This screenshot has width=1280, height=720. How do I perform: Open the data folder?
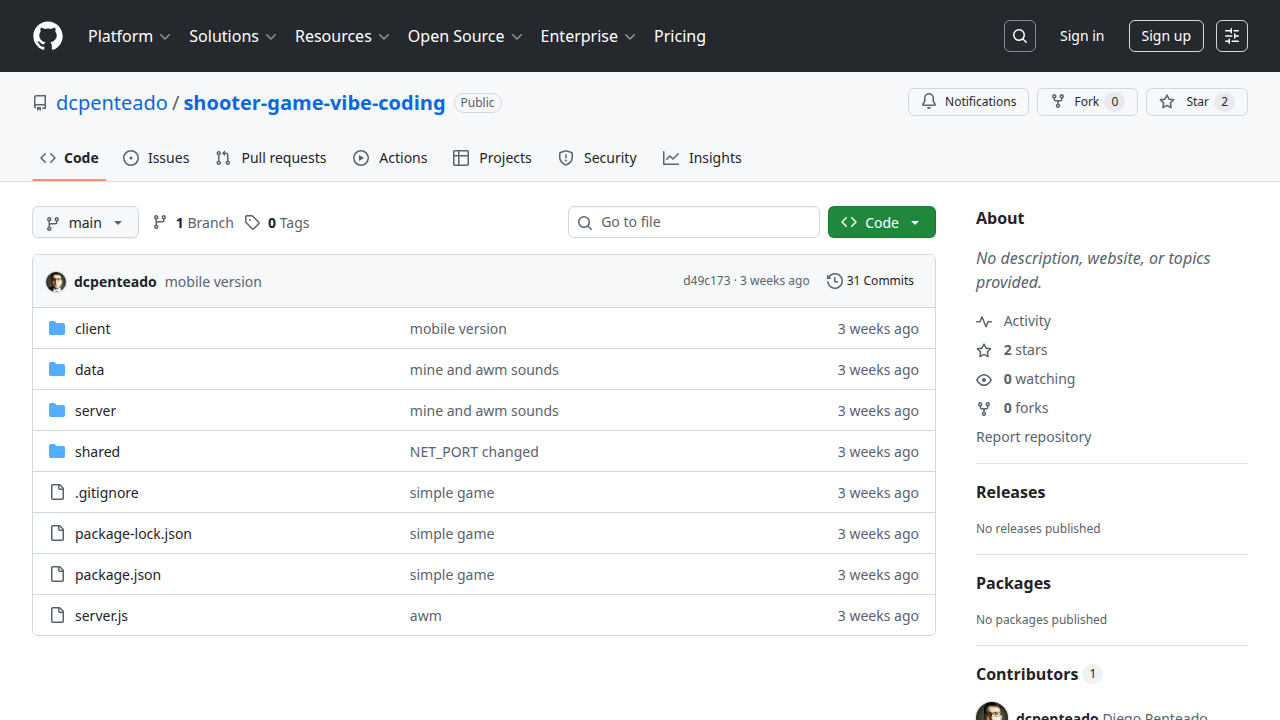coord(89,370)
